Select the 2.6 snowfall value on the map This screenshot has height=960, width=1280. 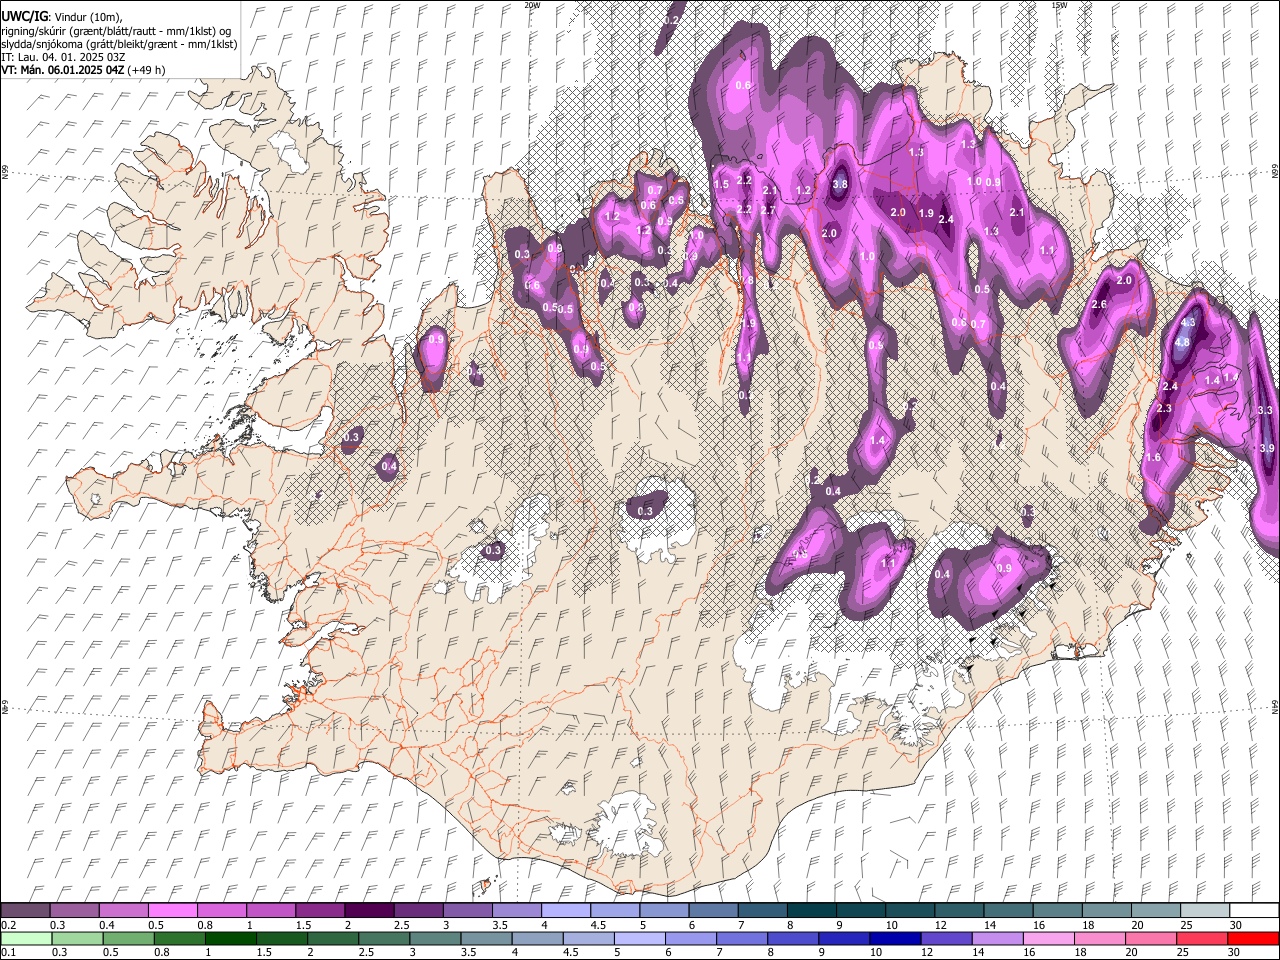point(1099,304)
